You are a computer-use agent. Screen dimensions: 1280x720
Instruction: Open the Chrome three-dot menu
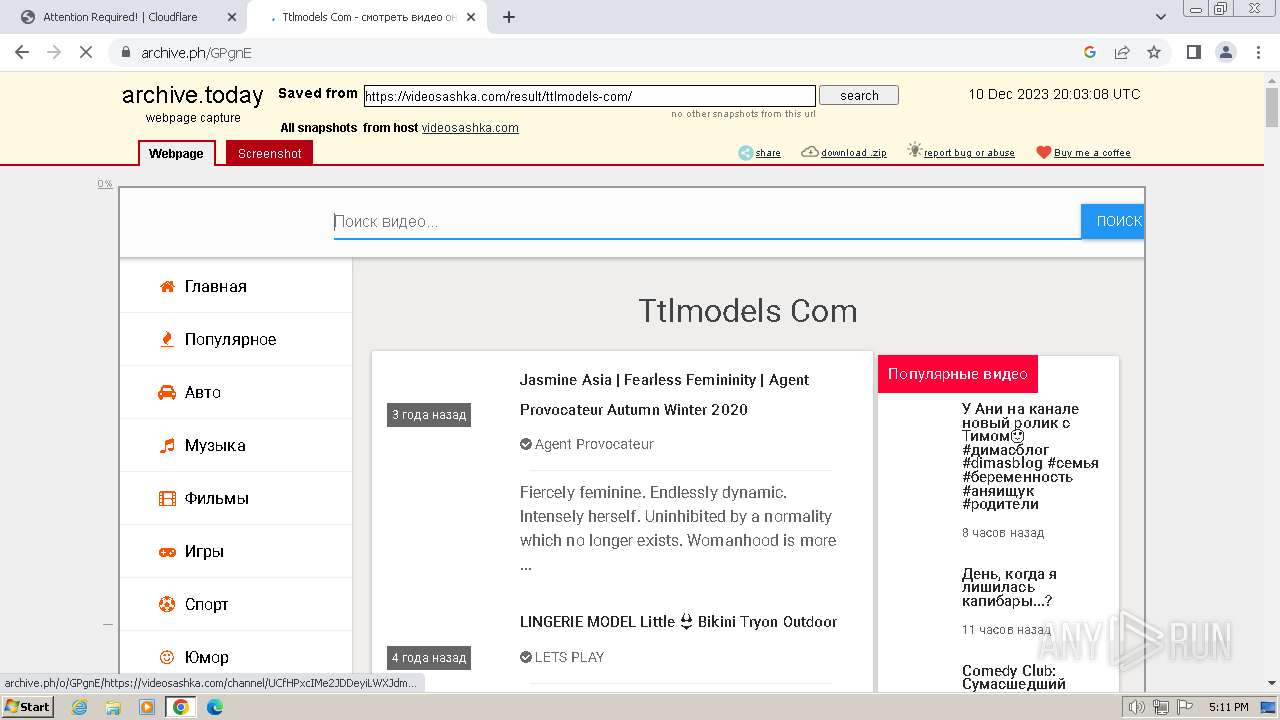(x=1258, y=52)
